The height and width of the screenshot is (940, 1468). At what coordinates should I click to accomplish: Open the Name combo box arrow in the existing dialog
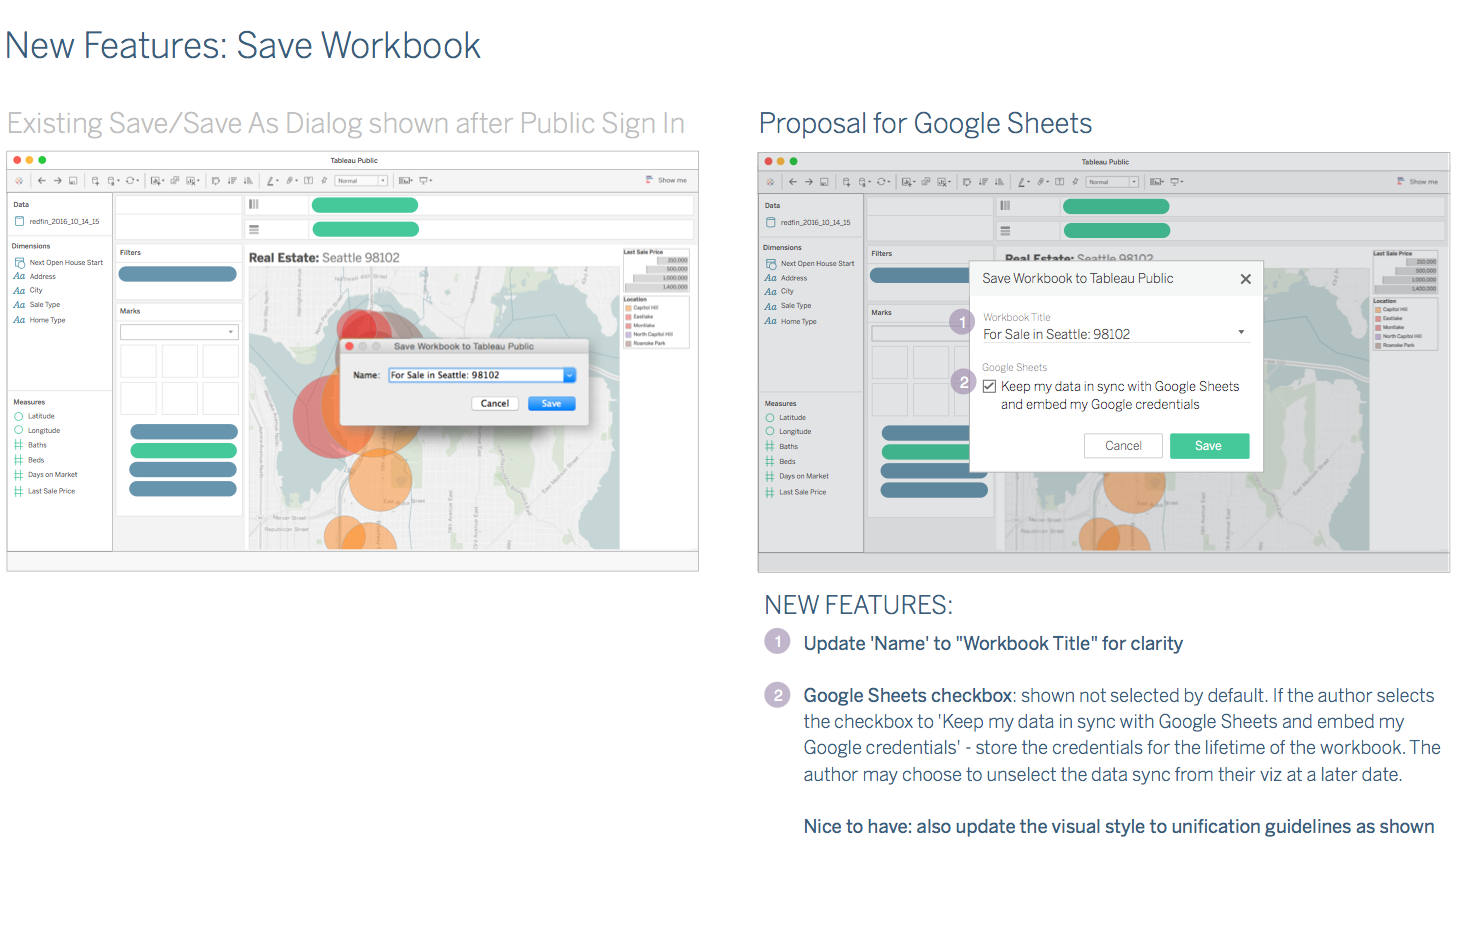[570, 375]
